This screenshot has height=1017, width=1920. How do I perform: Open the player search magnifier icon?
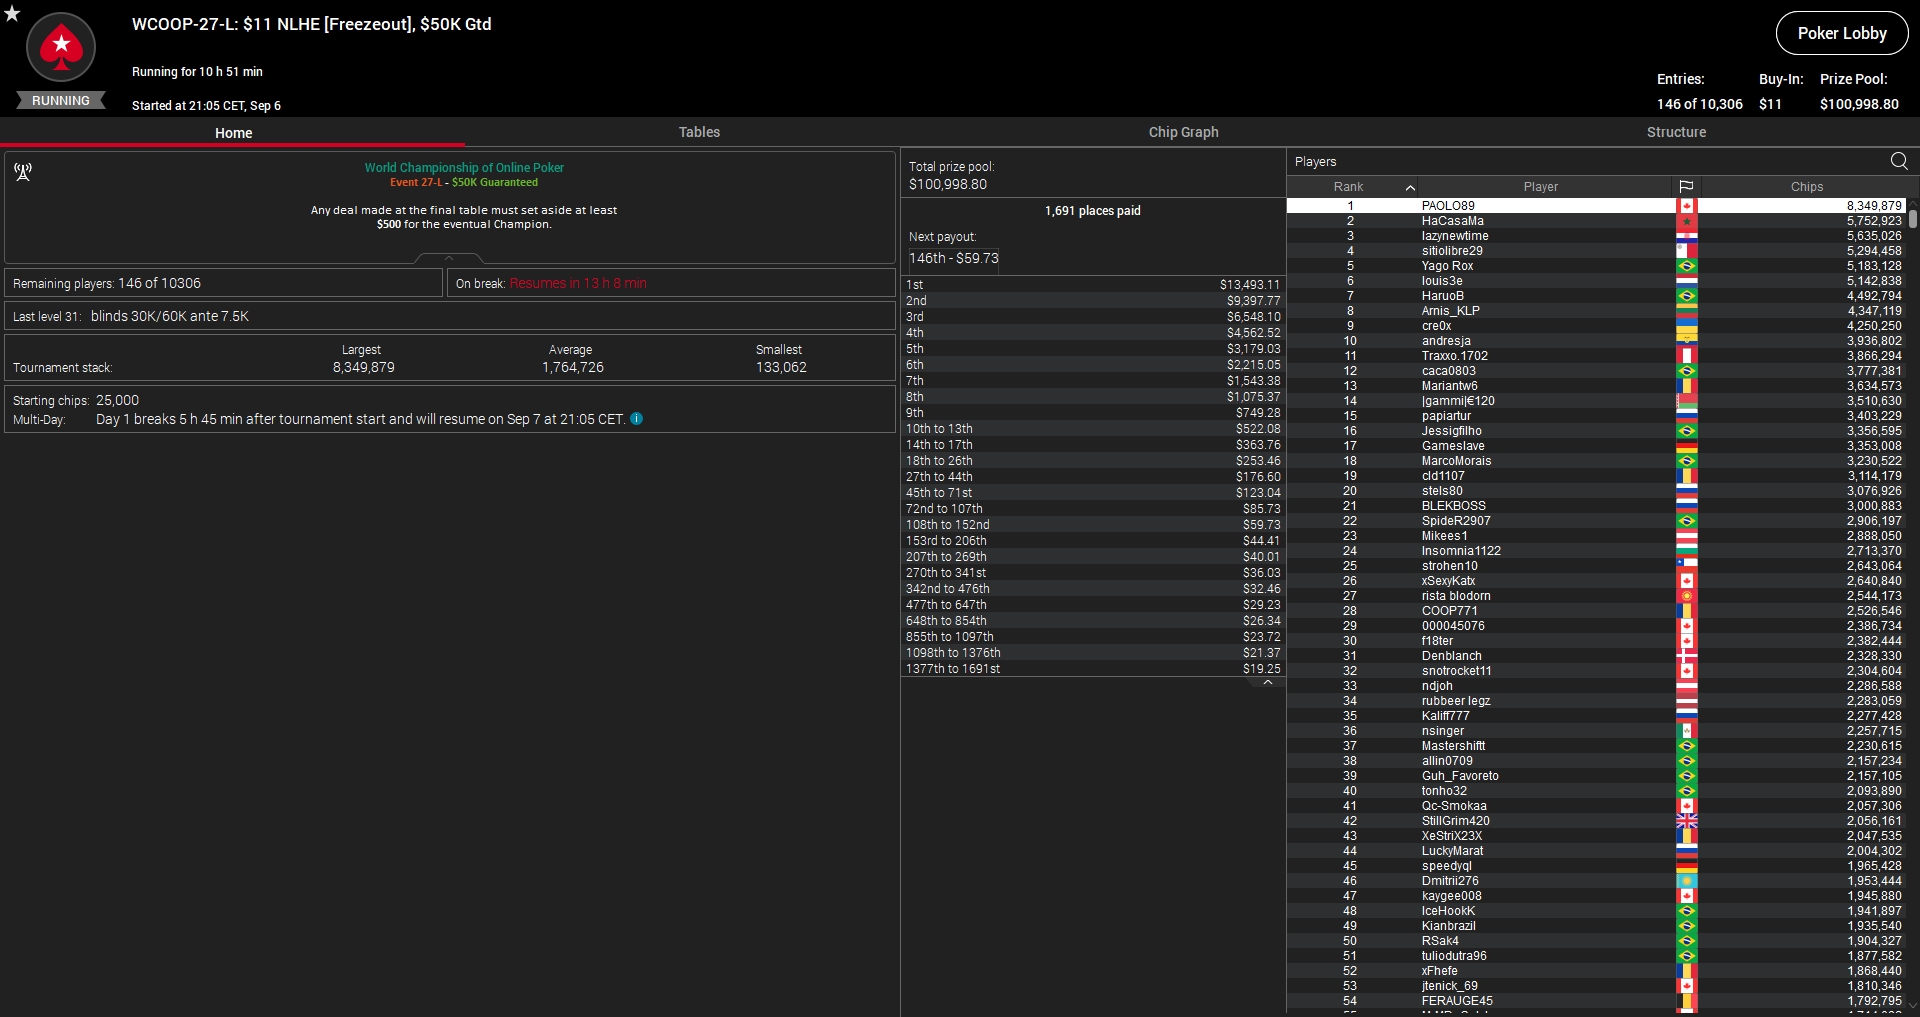click(x=1899, y=161)
